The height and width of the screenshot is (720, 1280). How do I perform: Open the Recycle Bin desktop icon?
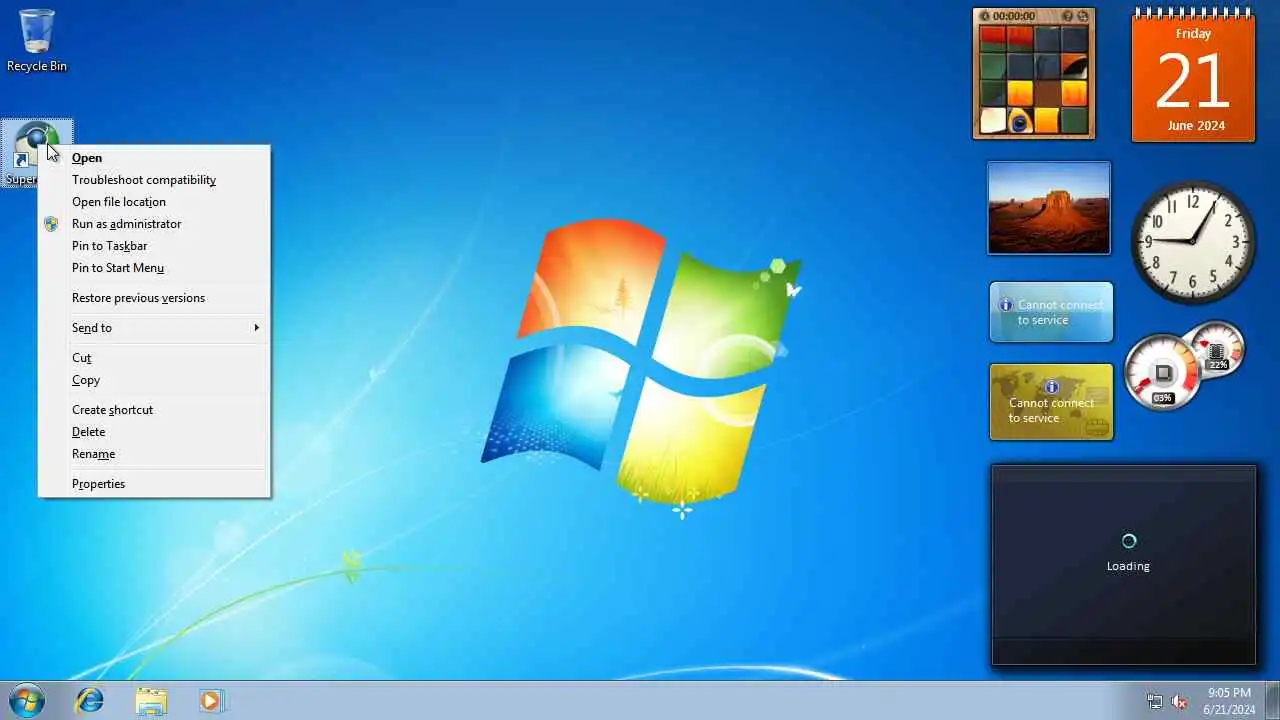tap(37, 40)
